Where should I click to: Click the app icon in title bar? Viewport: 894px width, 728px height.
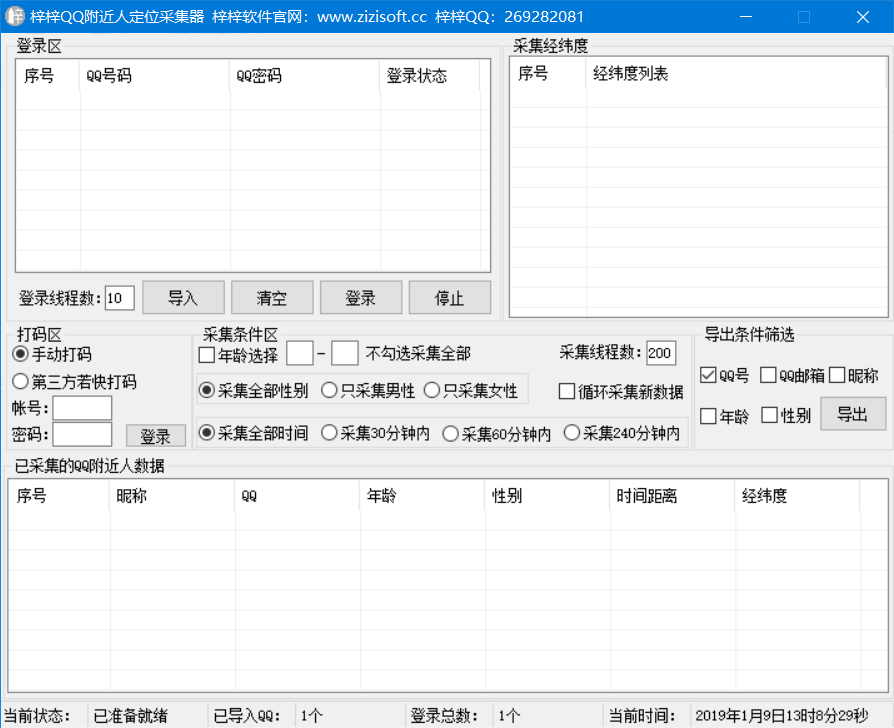[x=16, y=17]
